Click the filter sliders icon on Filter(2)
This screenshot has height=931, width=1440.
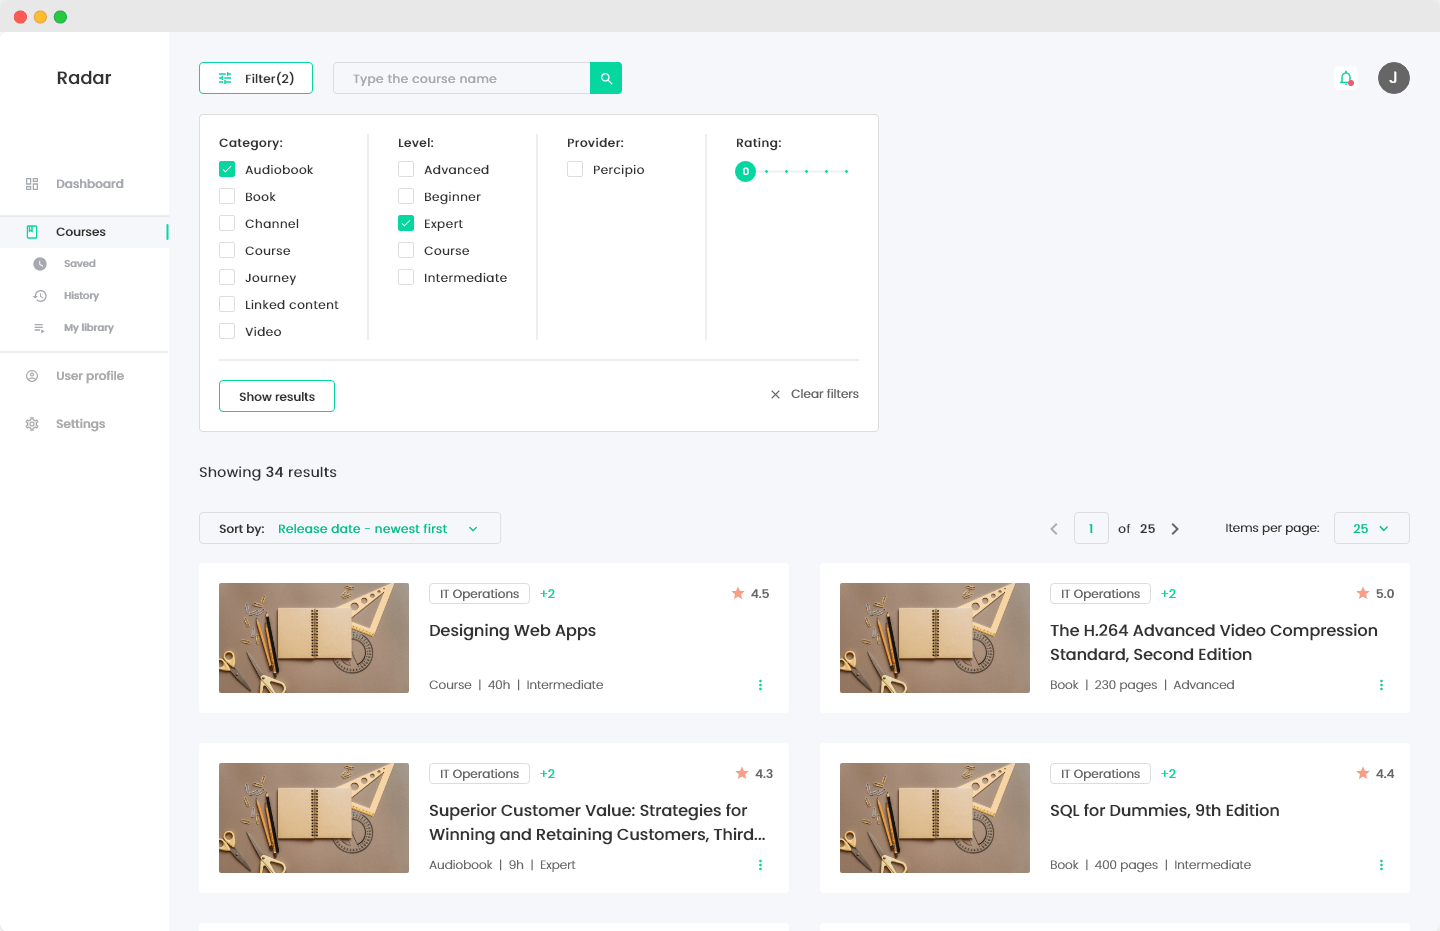coord(226,77)
